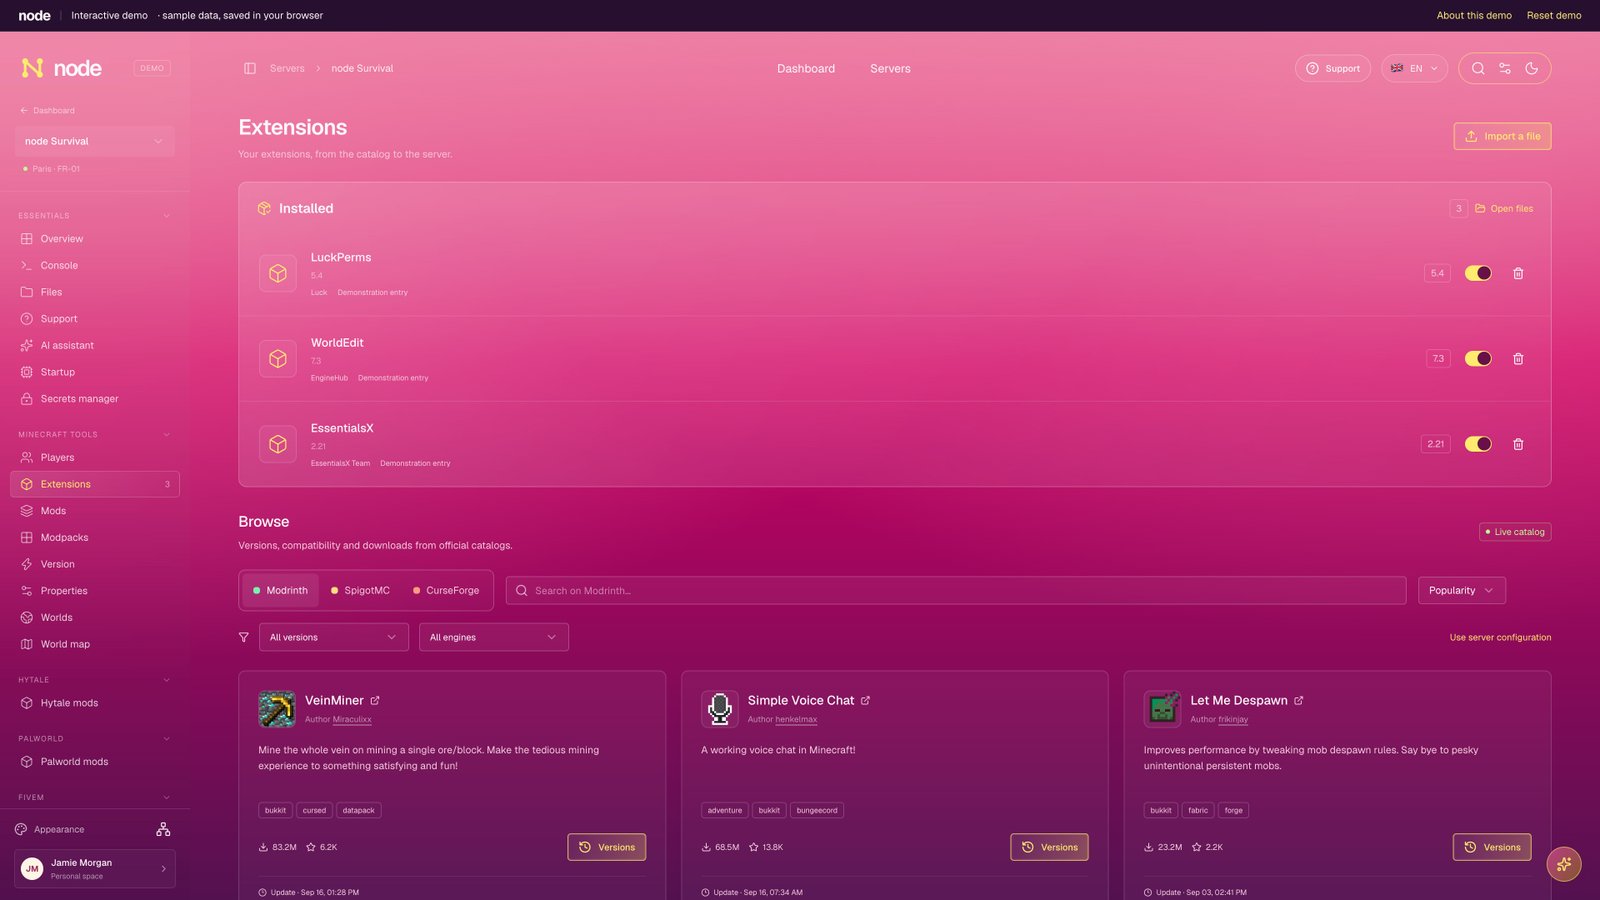Click Reset demo link
Screen dimensions: 1600x900
click(x=1554, y=16)
